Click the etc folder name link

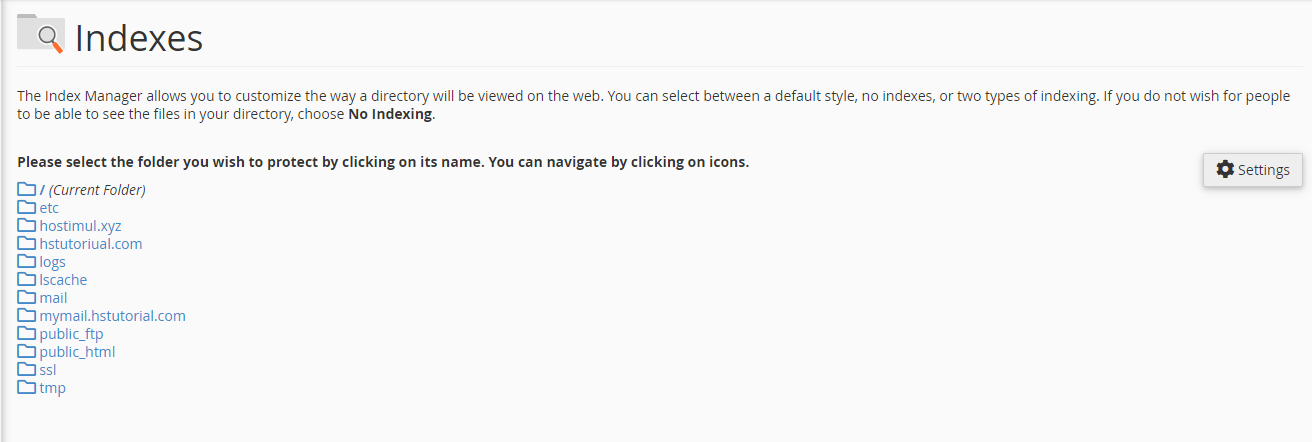click(x=49, y=208)
